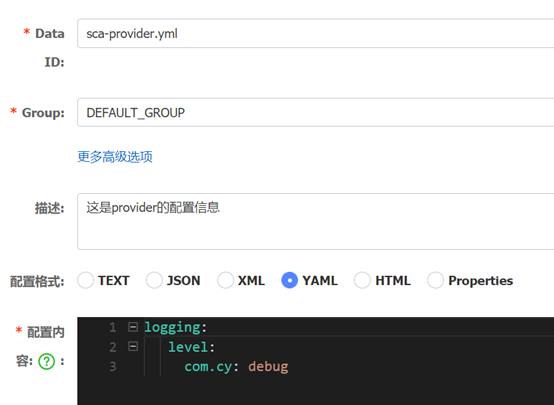Select the Properties format radio button

pyautogui.click(x=435, y=280)
